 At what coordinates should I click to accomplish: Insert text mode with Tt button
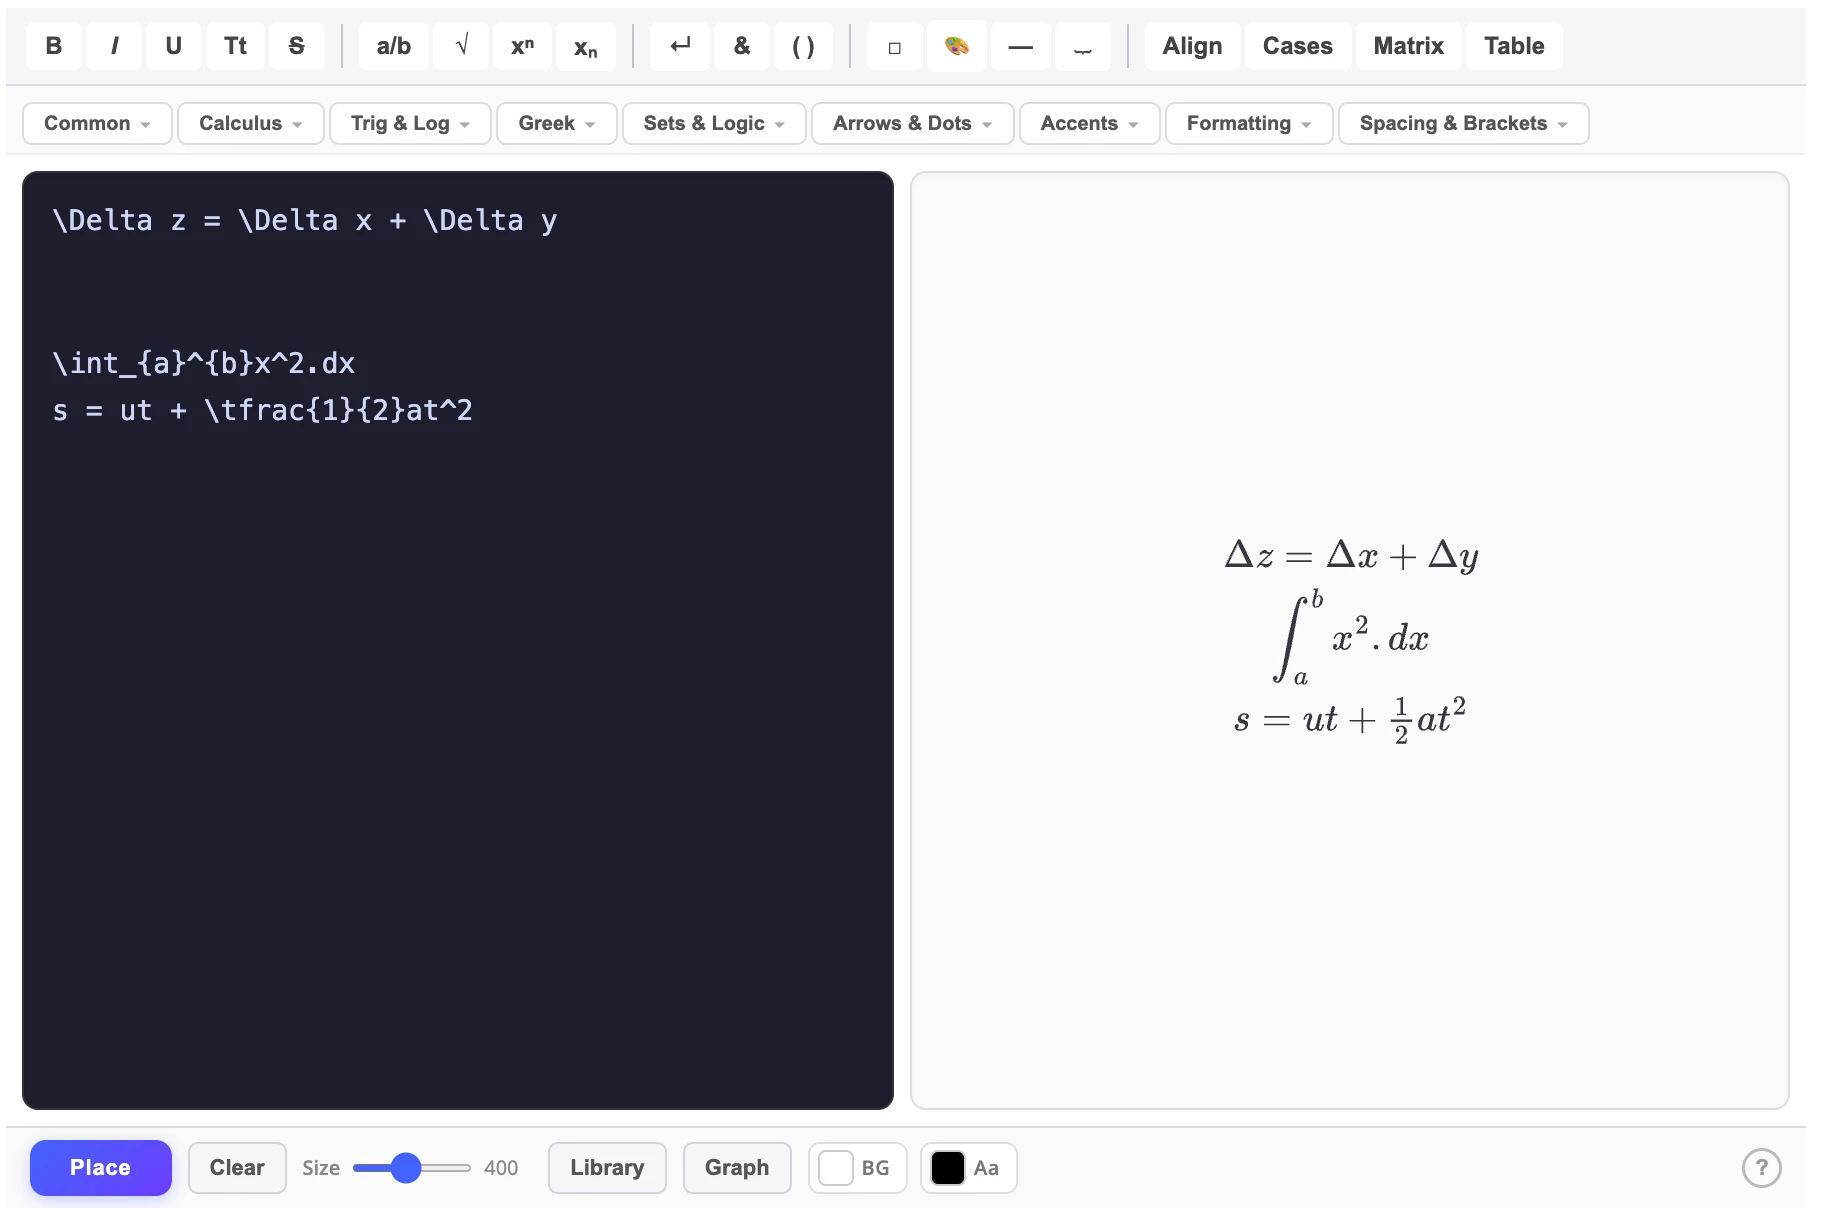pyautogui.click(x=235, y=46)
